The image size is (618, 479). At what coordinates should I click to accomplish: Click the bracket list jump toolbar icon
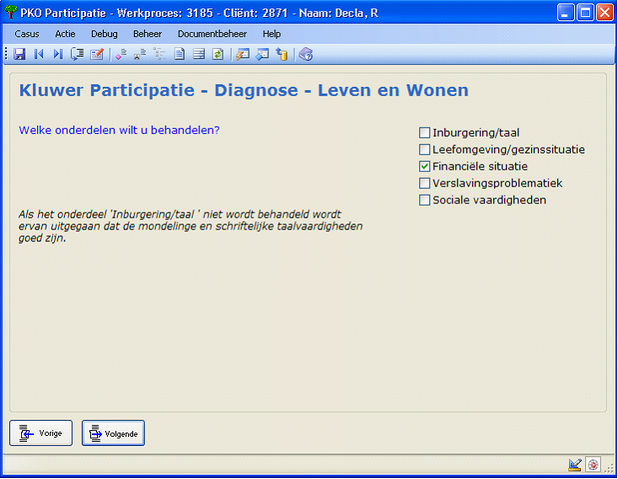click(77, 54)
